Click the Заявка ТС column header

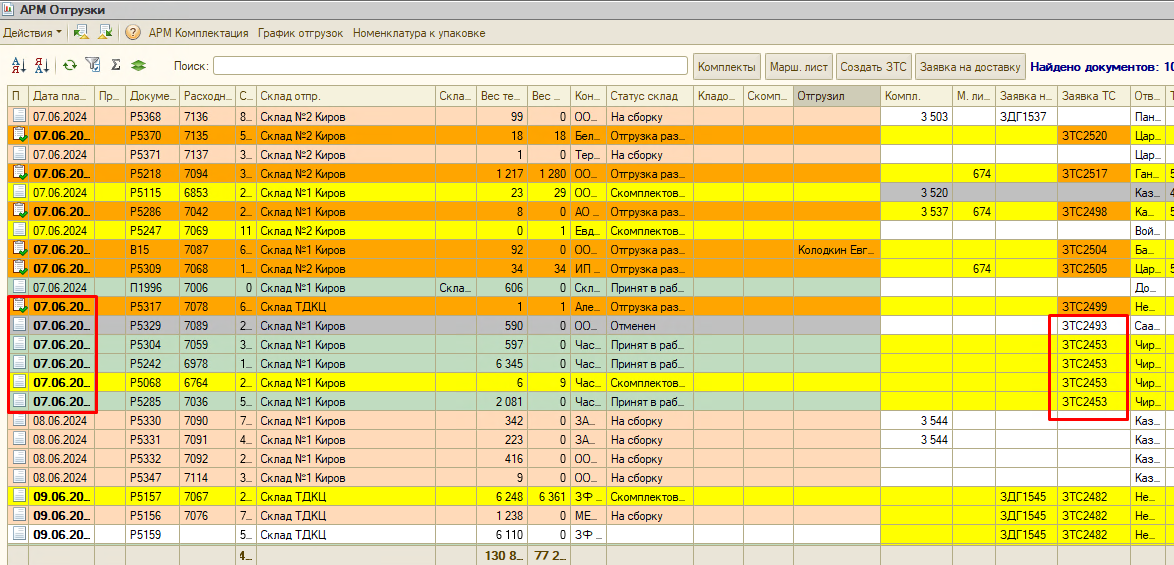click(x=1095, y=96)
